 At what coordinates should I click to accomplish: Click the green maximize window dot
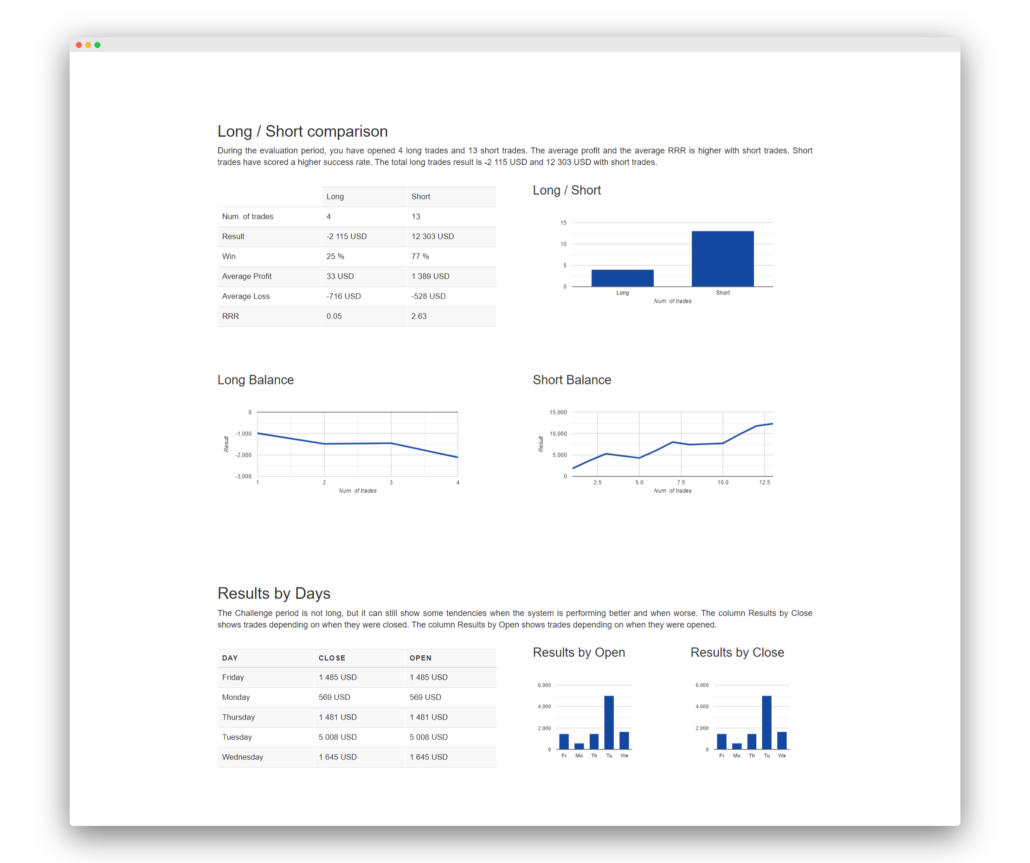point(97,45)
